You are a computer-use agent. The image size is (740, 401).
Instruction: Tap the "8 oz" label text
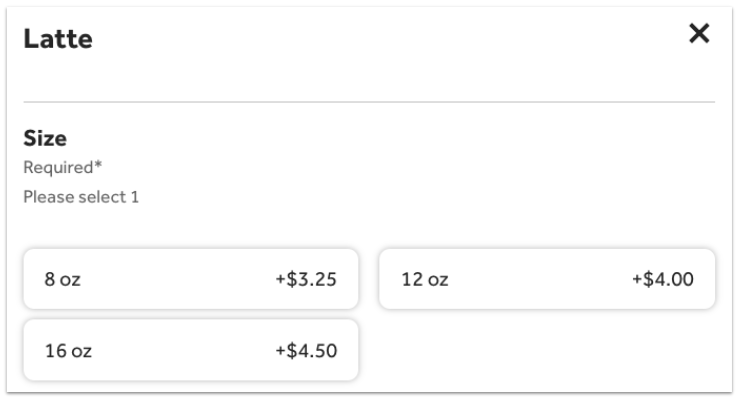coord(62,280)
